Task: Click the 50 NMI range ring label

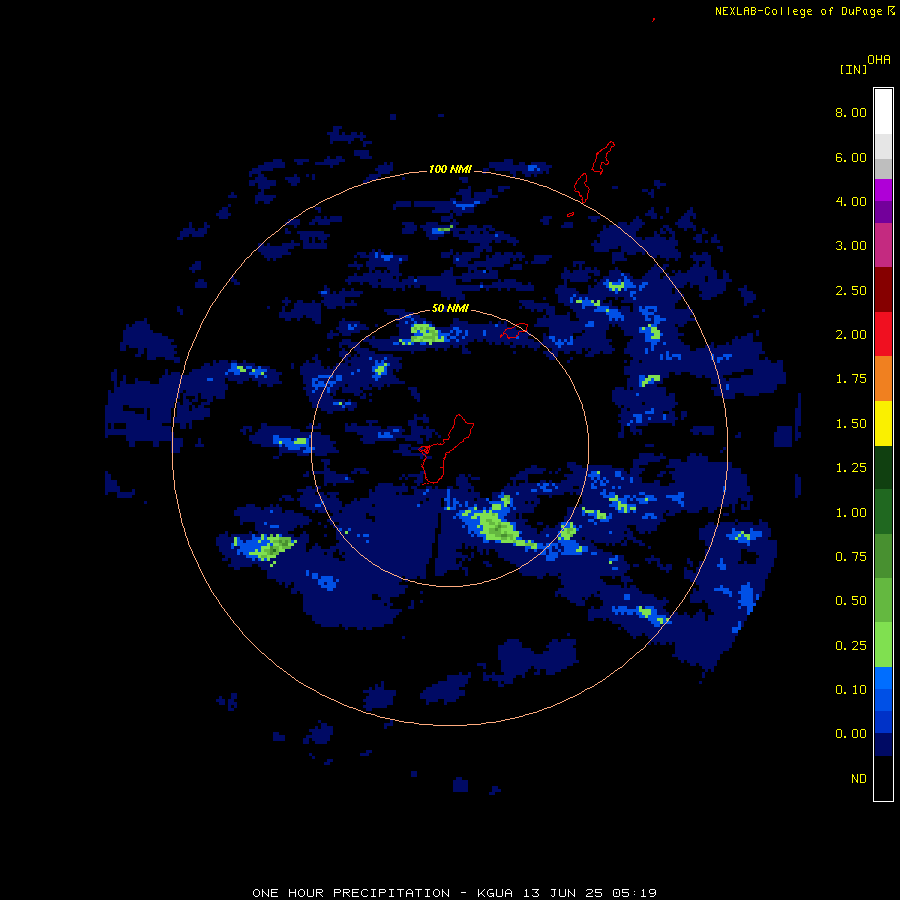Action: point(450,309)
